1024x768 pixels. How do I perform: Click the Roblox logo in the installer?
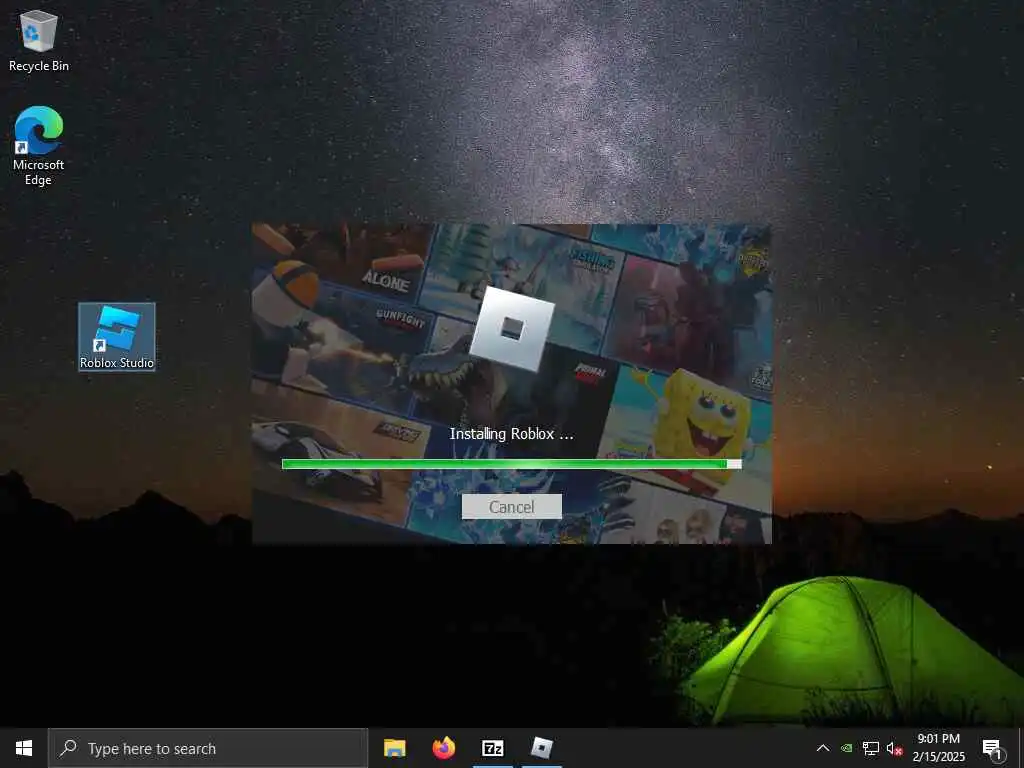[512, 328]
